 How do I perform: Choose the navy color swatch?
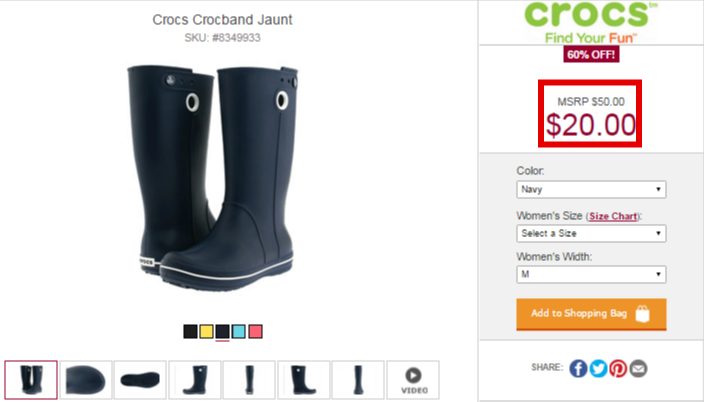(x=223, y=331)
